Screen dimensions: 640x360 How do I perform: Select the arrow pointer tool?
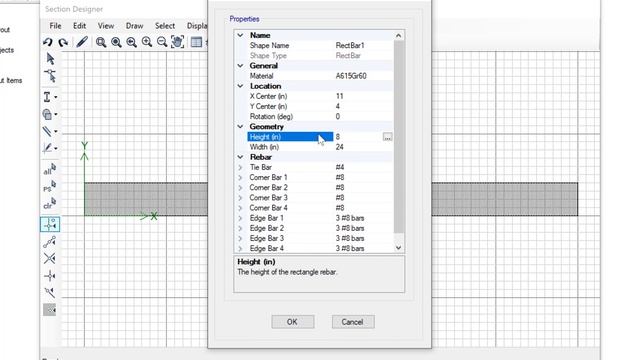50,59
